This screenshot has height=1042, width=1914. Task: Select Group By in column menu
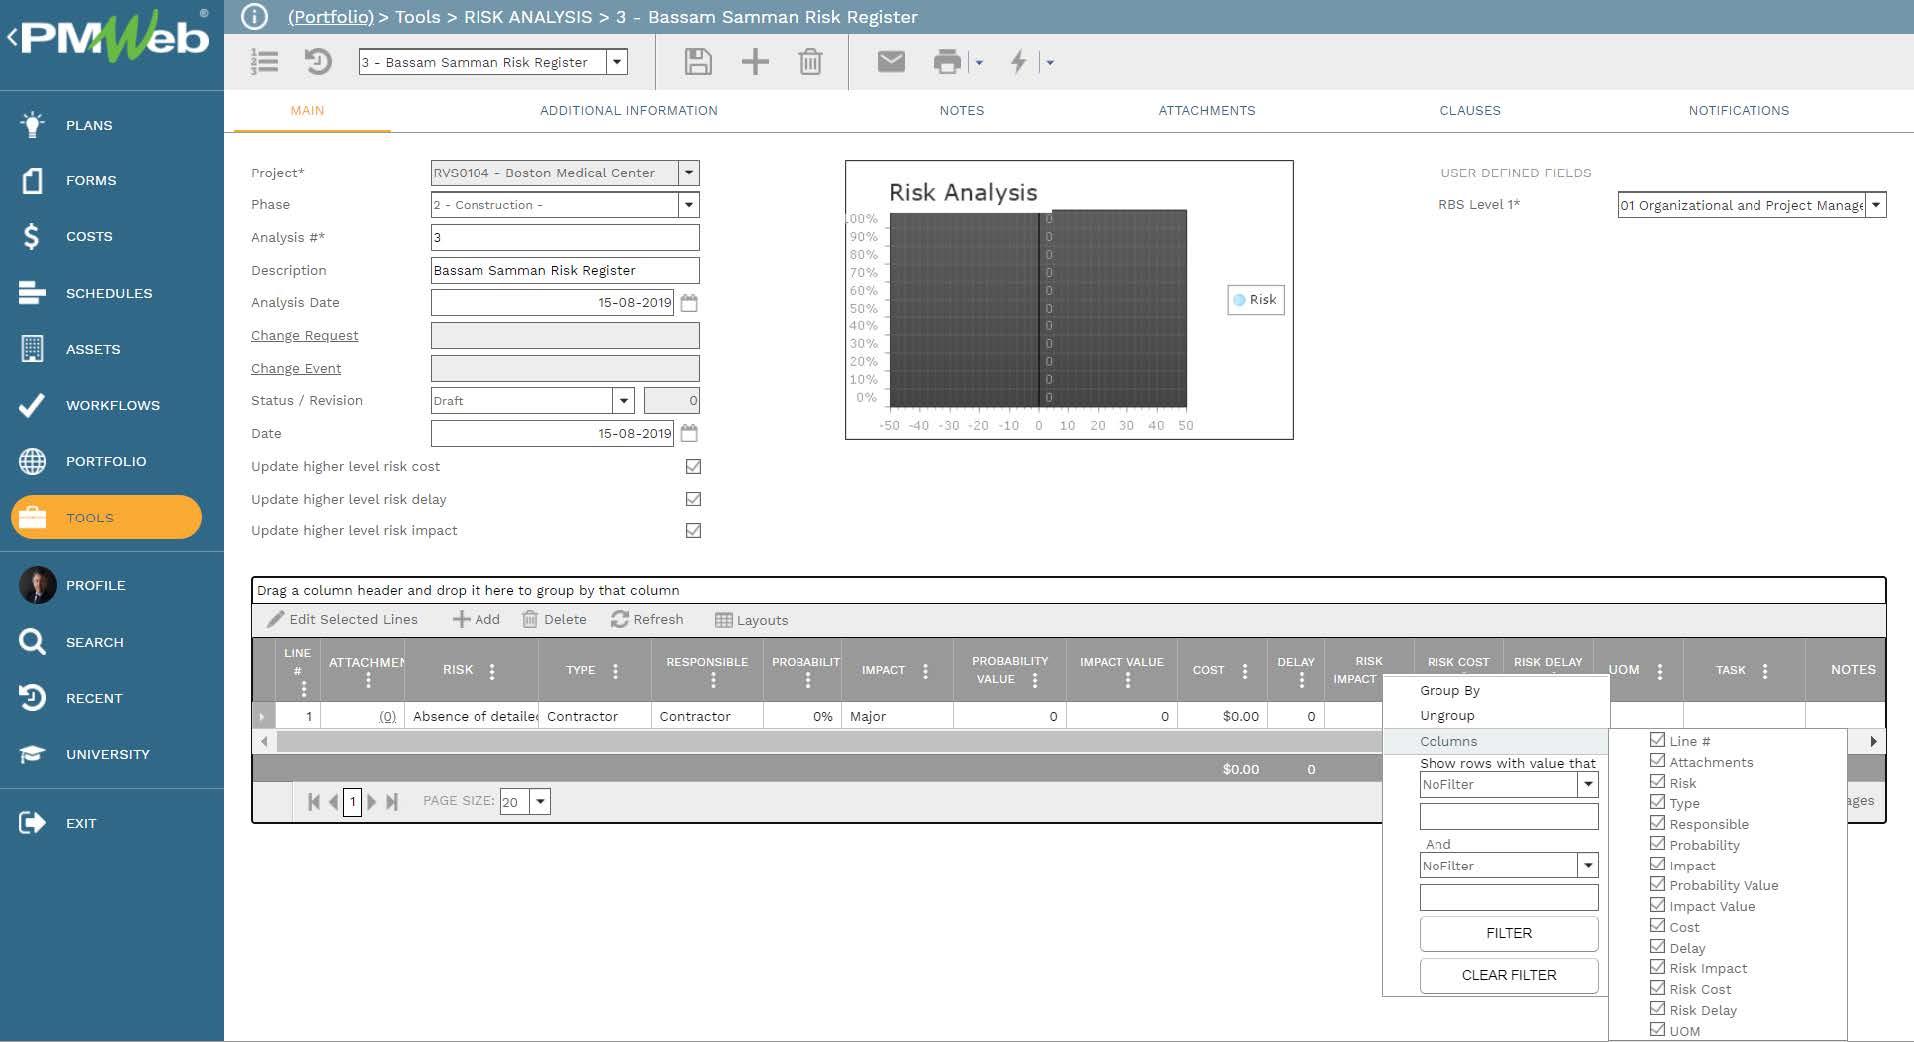[1449, 691]
